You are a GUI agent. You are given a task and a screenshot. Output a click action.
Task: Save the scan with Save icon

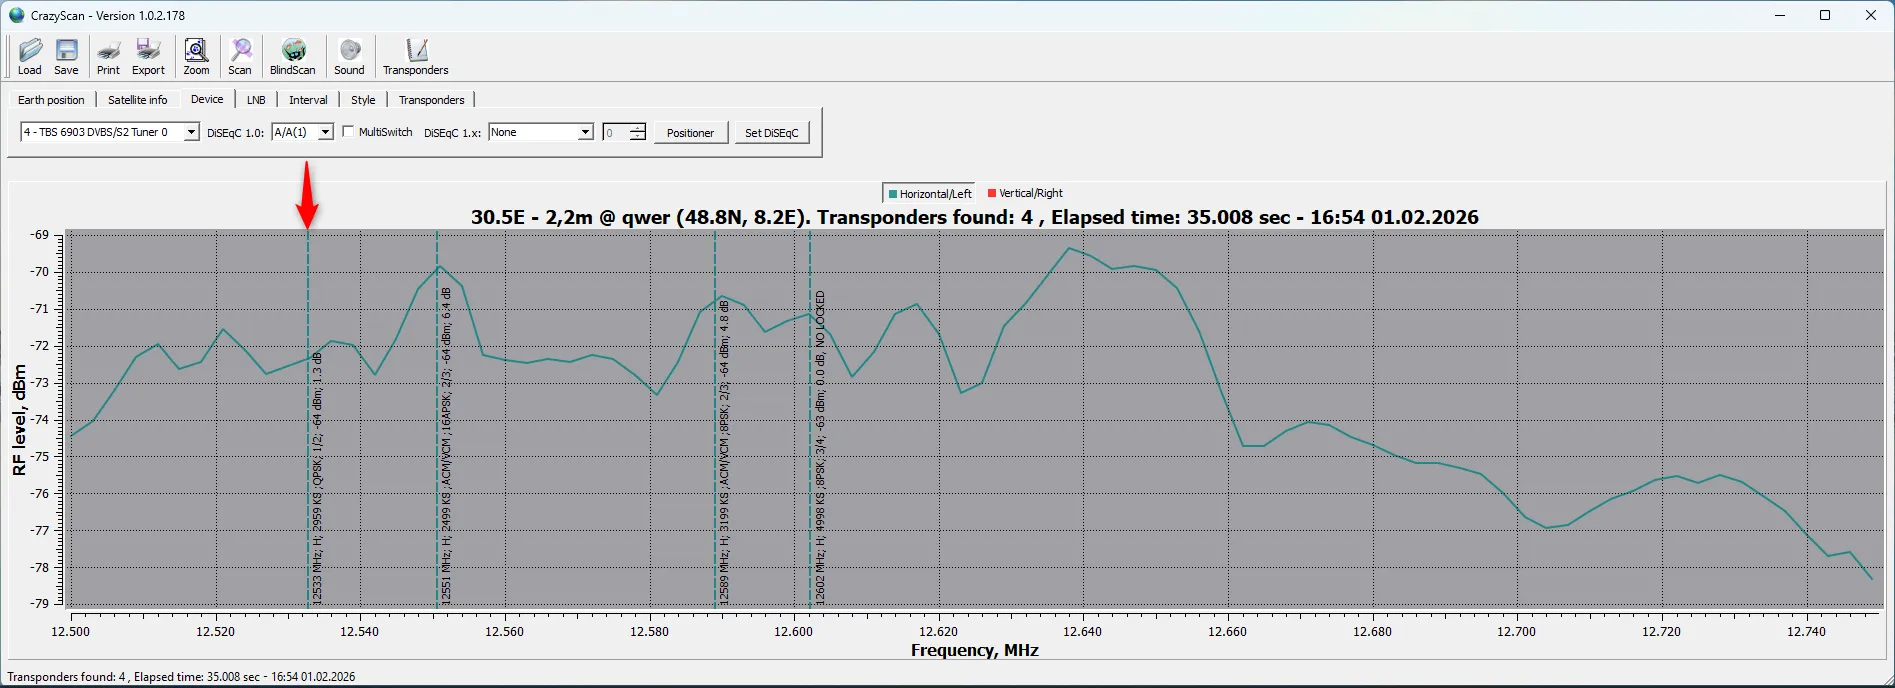pyautogui.click(x=66, y=56)
